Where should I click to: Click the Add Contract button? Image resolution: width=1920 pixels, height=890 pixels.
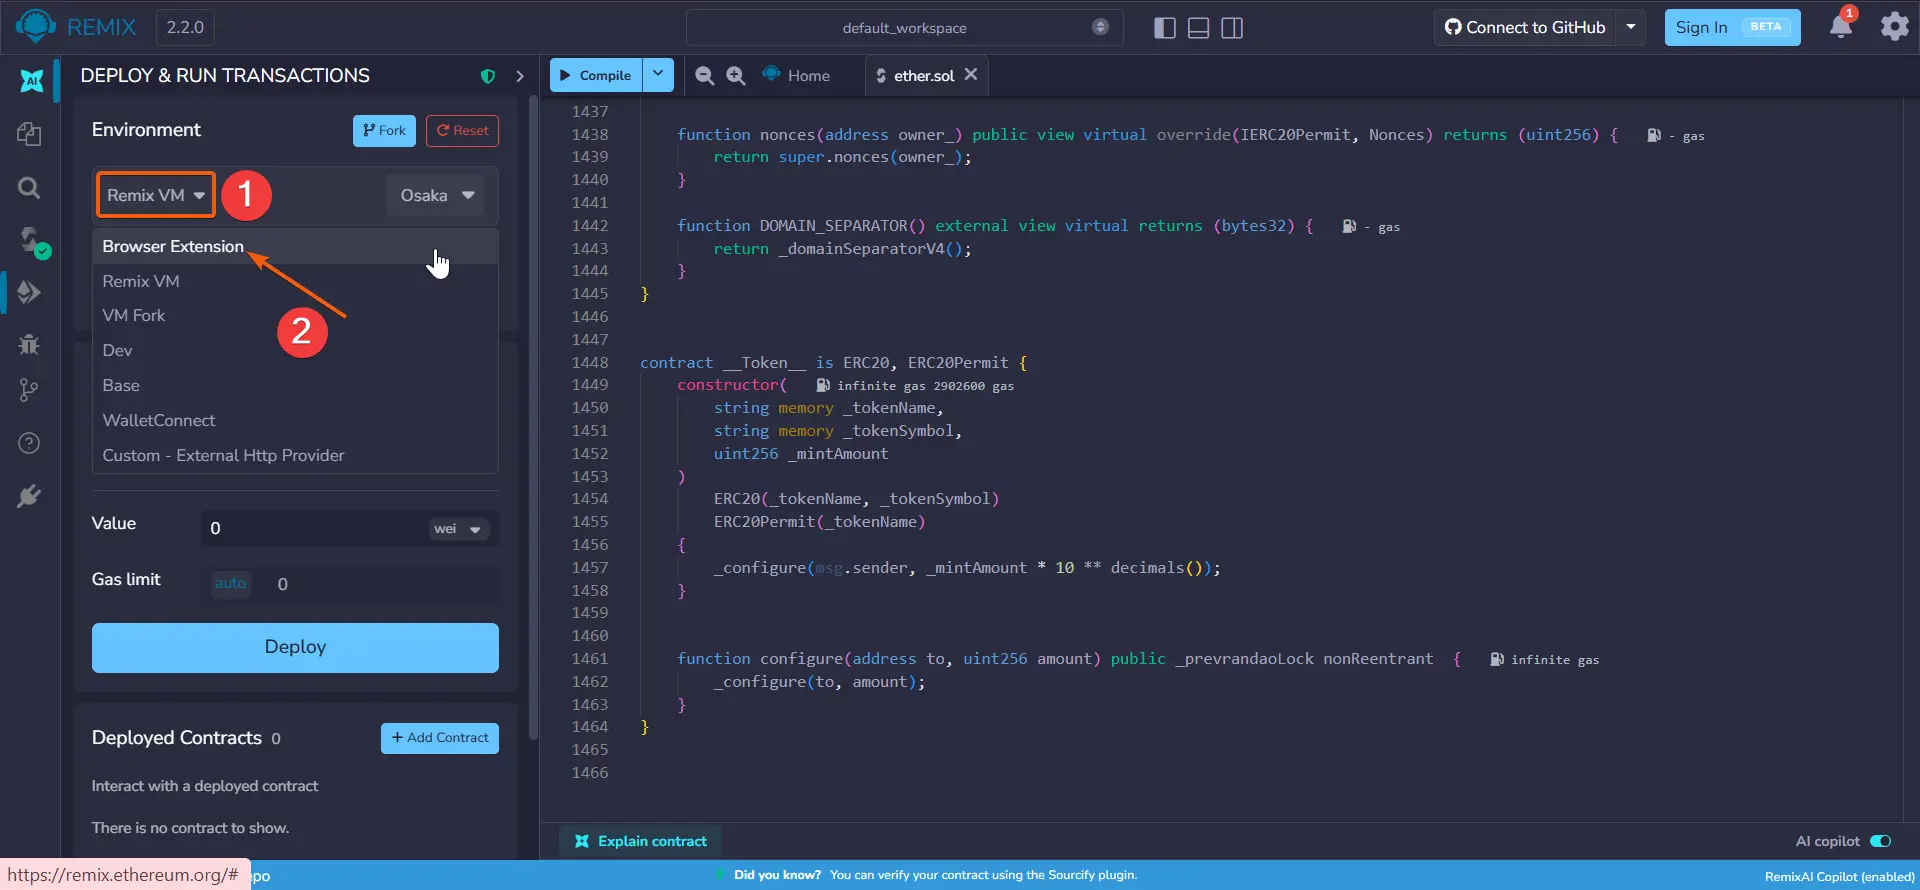440,738
